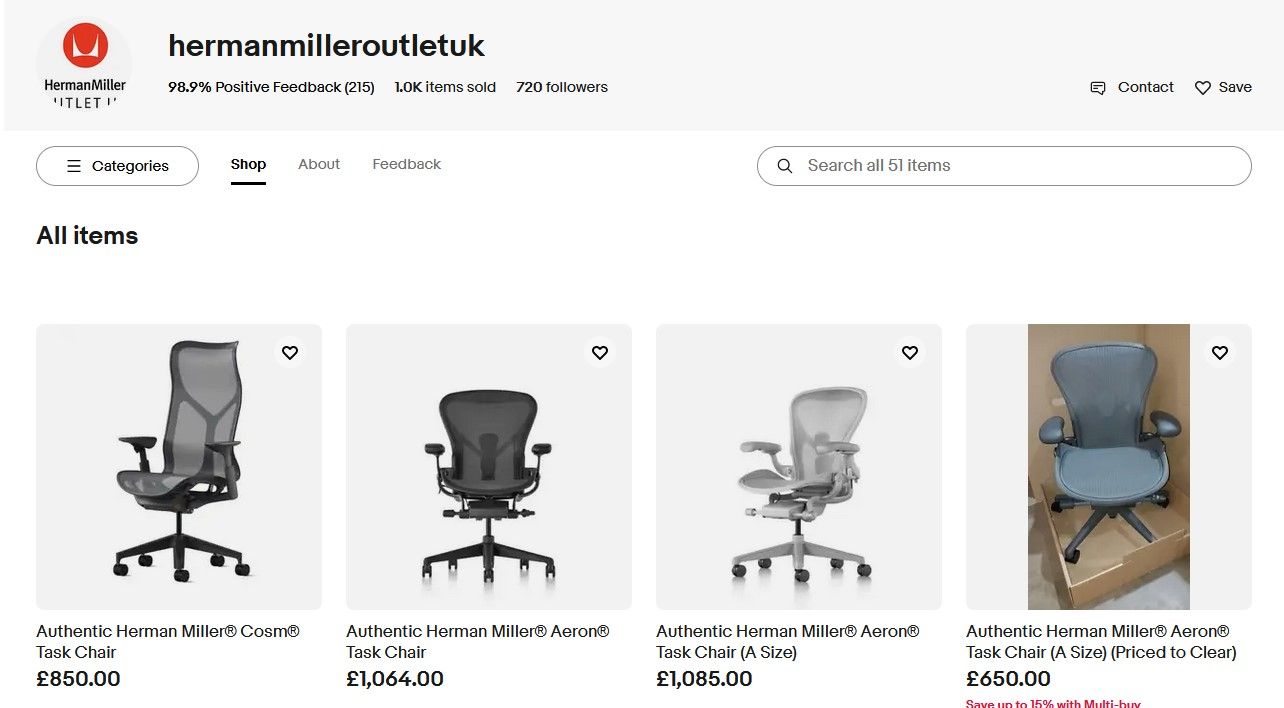
Task: Add £1,064.00 Aeron chair to watchlist heart
Action: click(600, 353)
